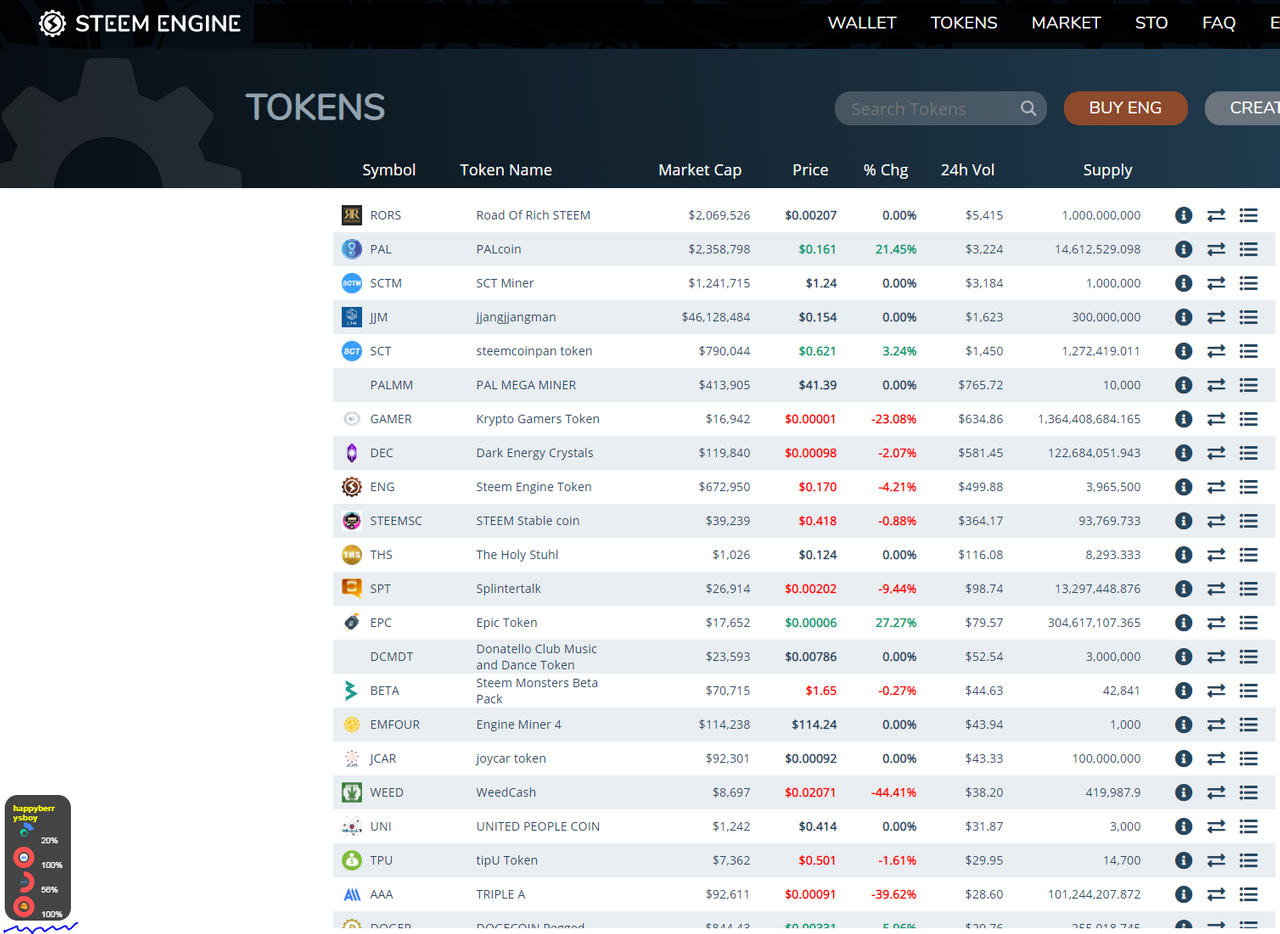Open info for EPC token
This screenshot has height=934, width=1280.
[1183, 623]
